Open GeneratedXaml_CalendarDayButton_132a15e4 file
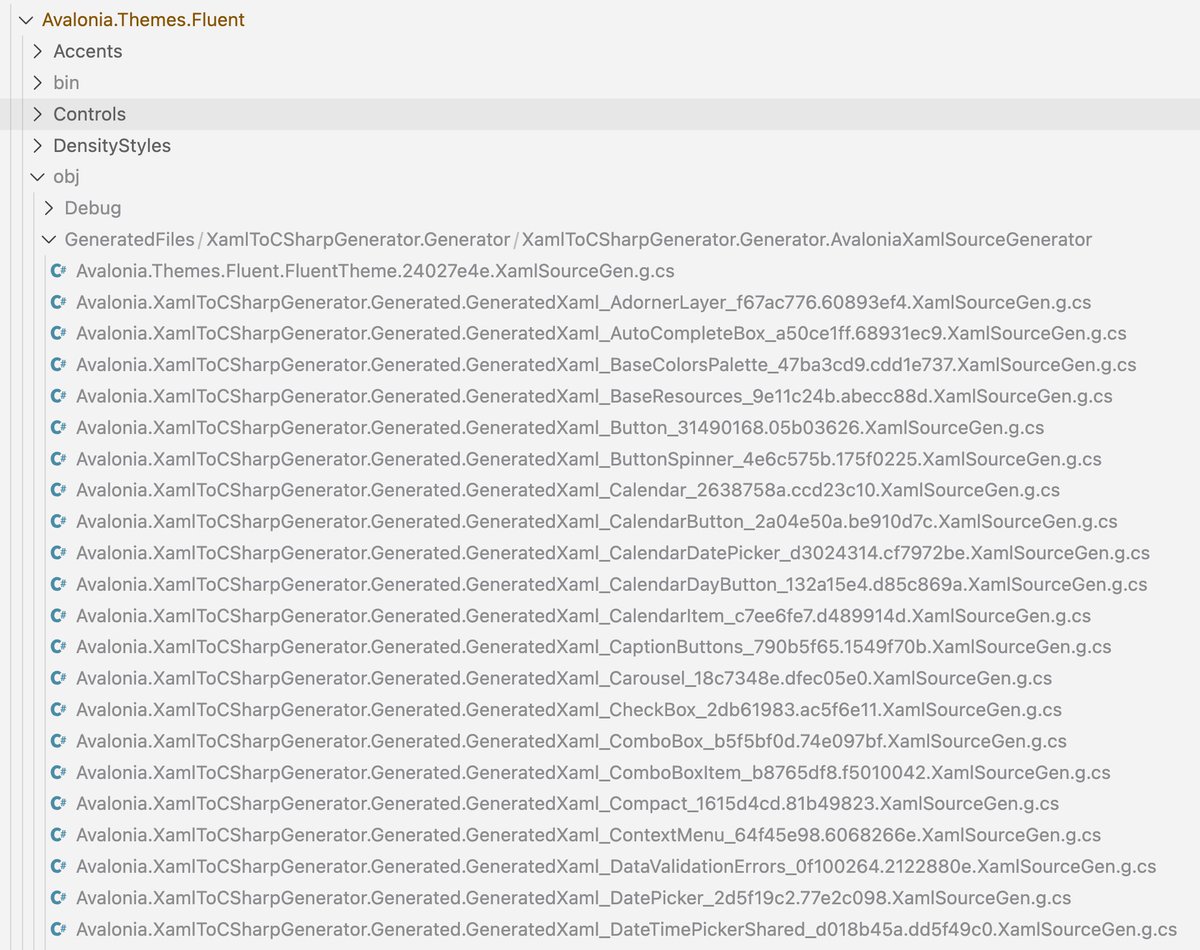This screenshot has width=1200, height=950. [612, 585]
